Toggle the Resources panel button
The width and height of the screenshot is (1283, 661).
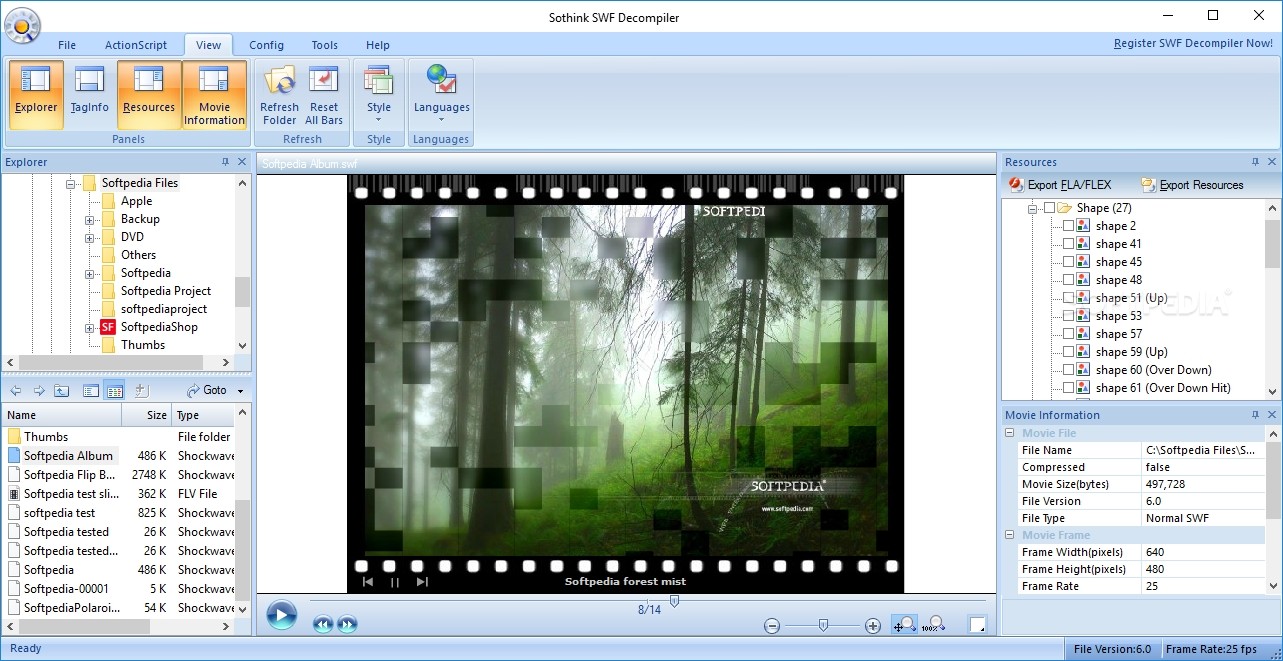pos(149,95)
